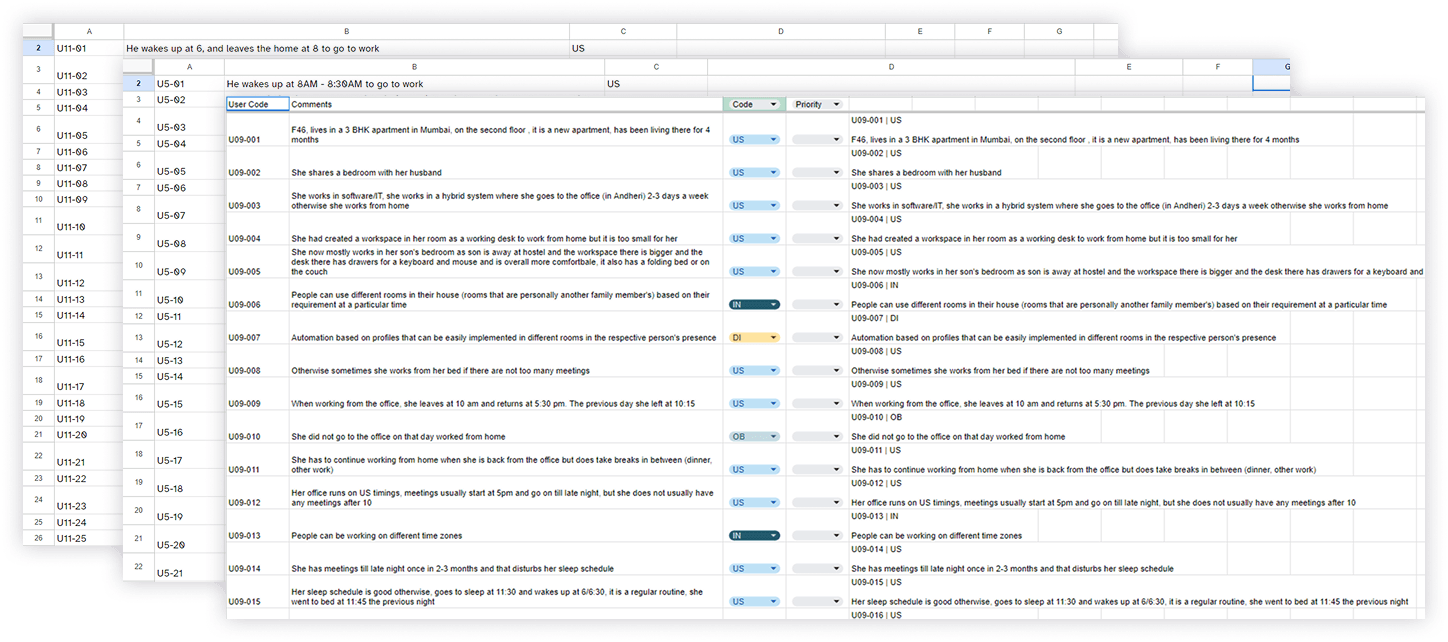This screenshot has width=1448, height=642.
Task: Select highlighted column G header in U5 spreadsheet
Action: (1272, 67)
